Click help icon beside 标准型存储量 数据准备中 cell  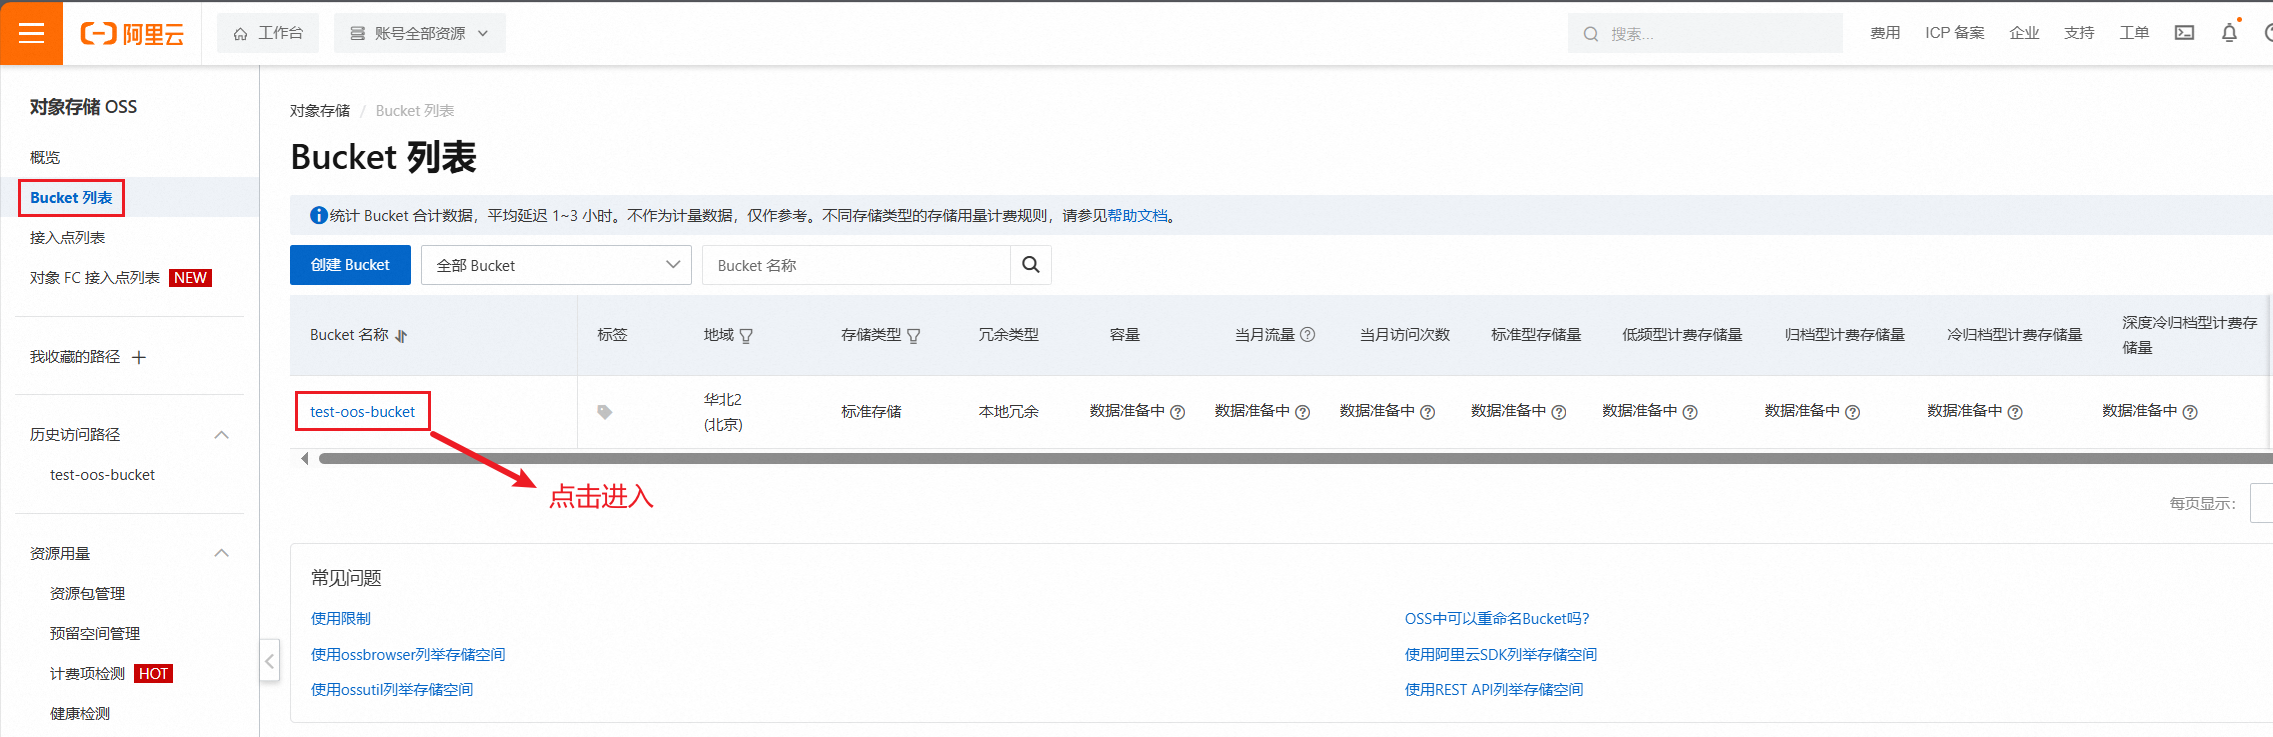pyautogui.click(x=1558, y=412)
